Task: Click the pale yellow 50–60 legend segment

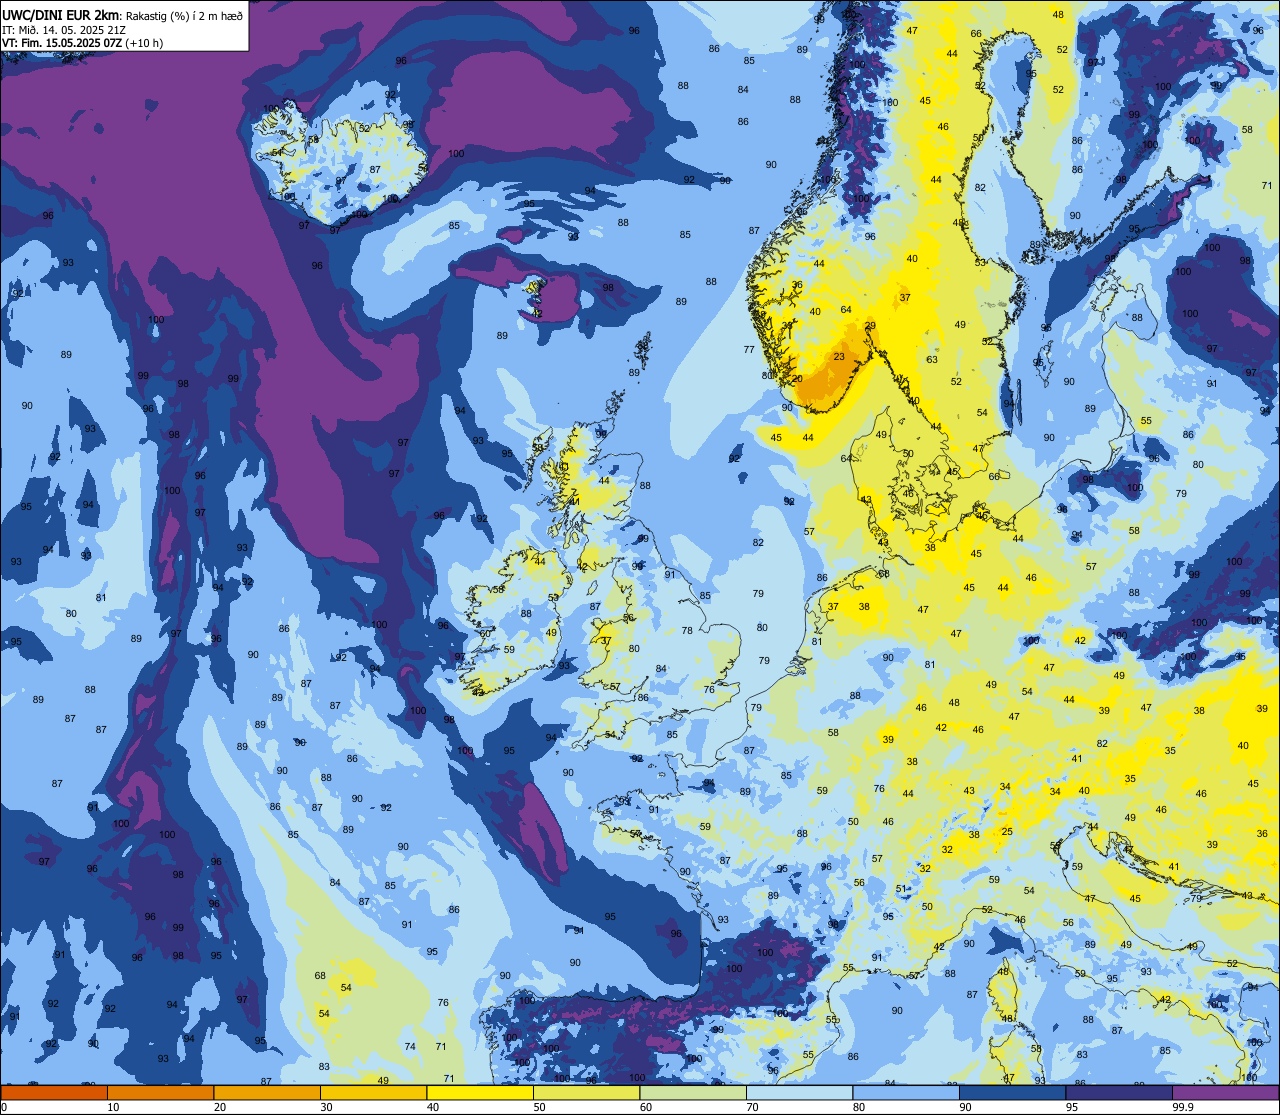Action: pos(586,1092)
